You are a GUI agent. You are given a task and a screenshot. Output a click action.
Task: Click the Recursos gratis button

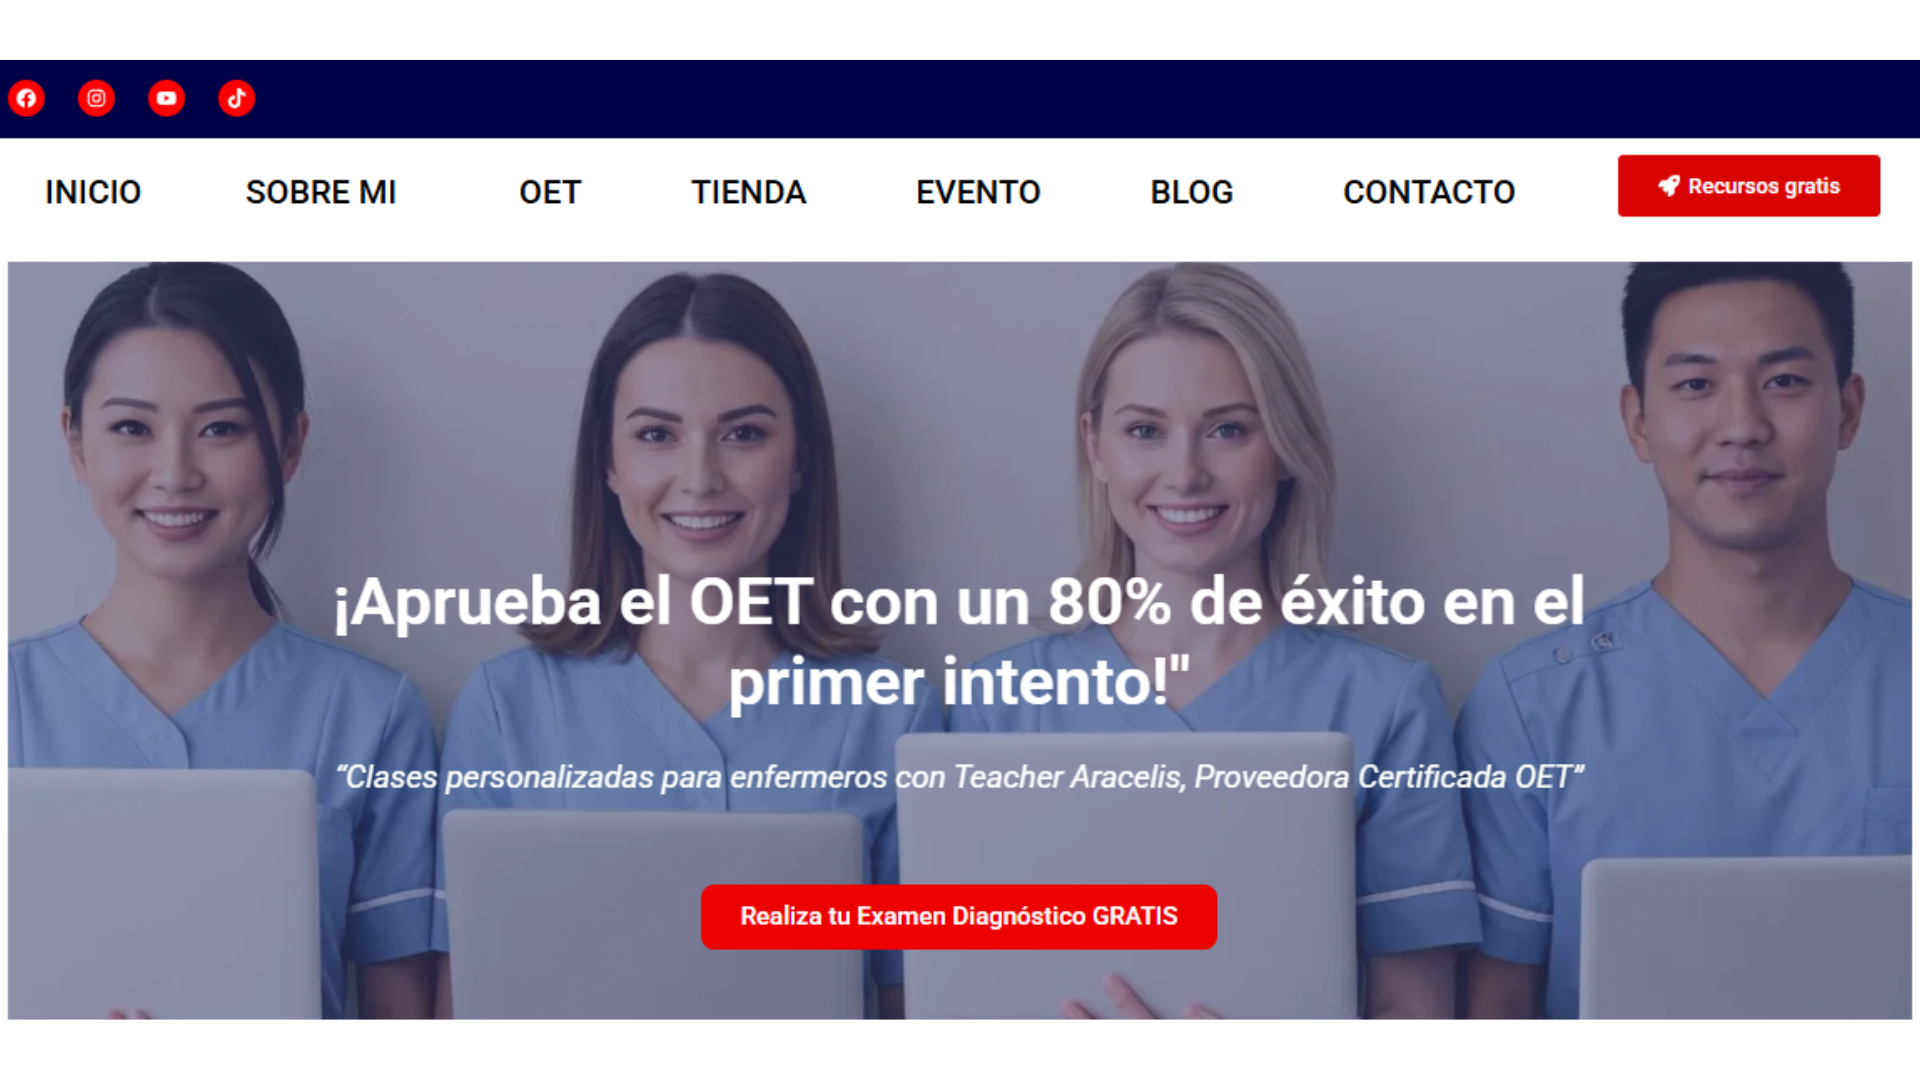[x=1749, y=186]
